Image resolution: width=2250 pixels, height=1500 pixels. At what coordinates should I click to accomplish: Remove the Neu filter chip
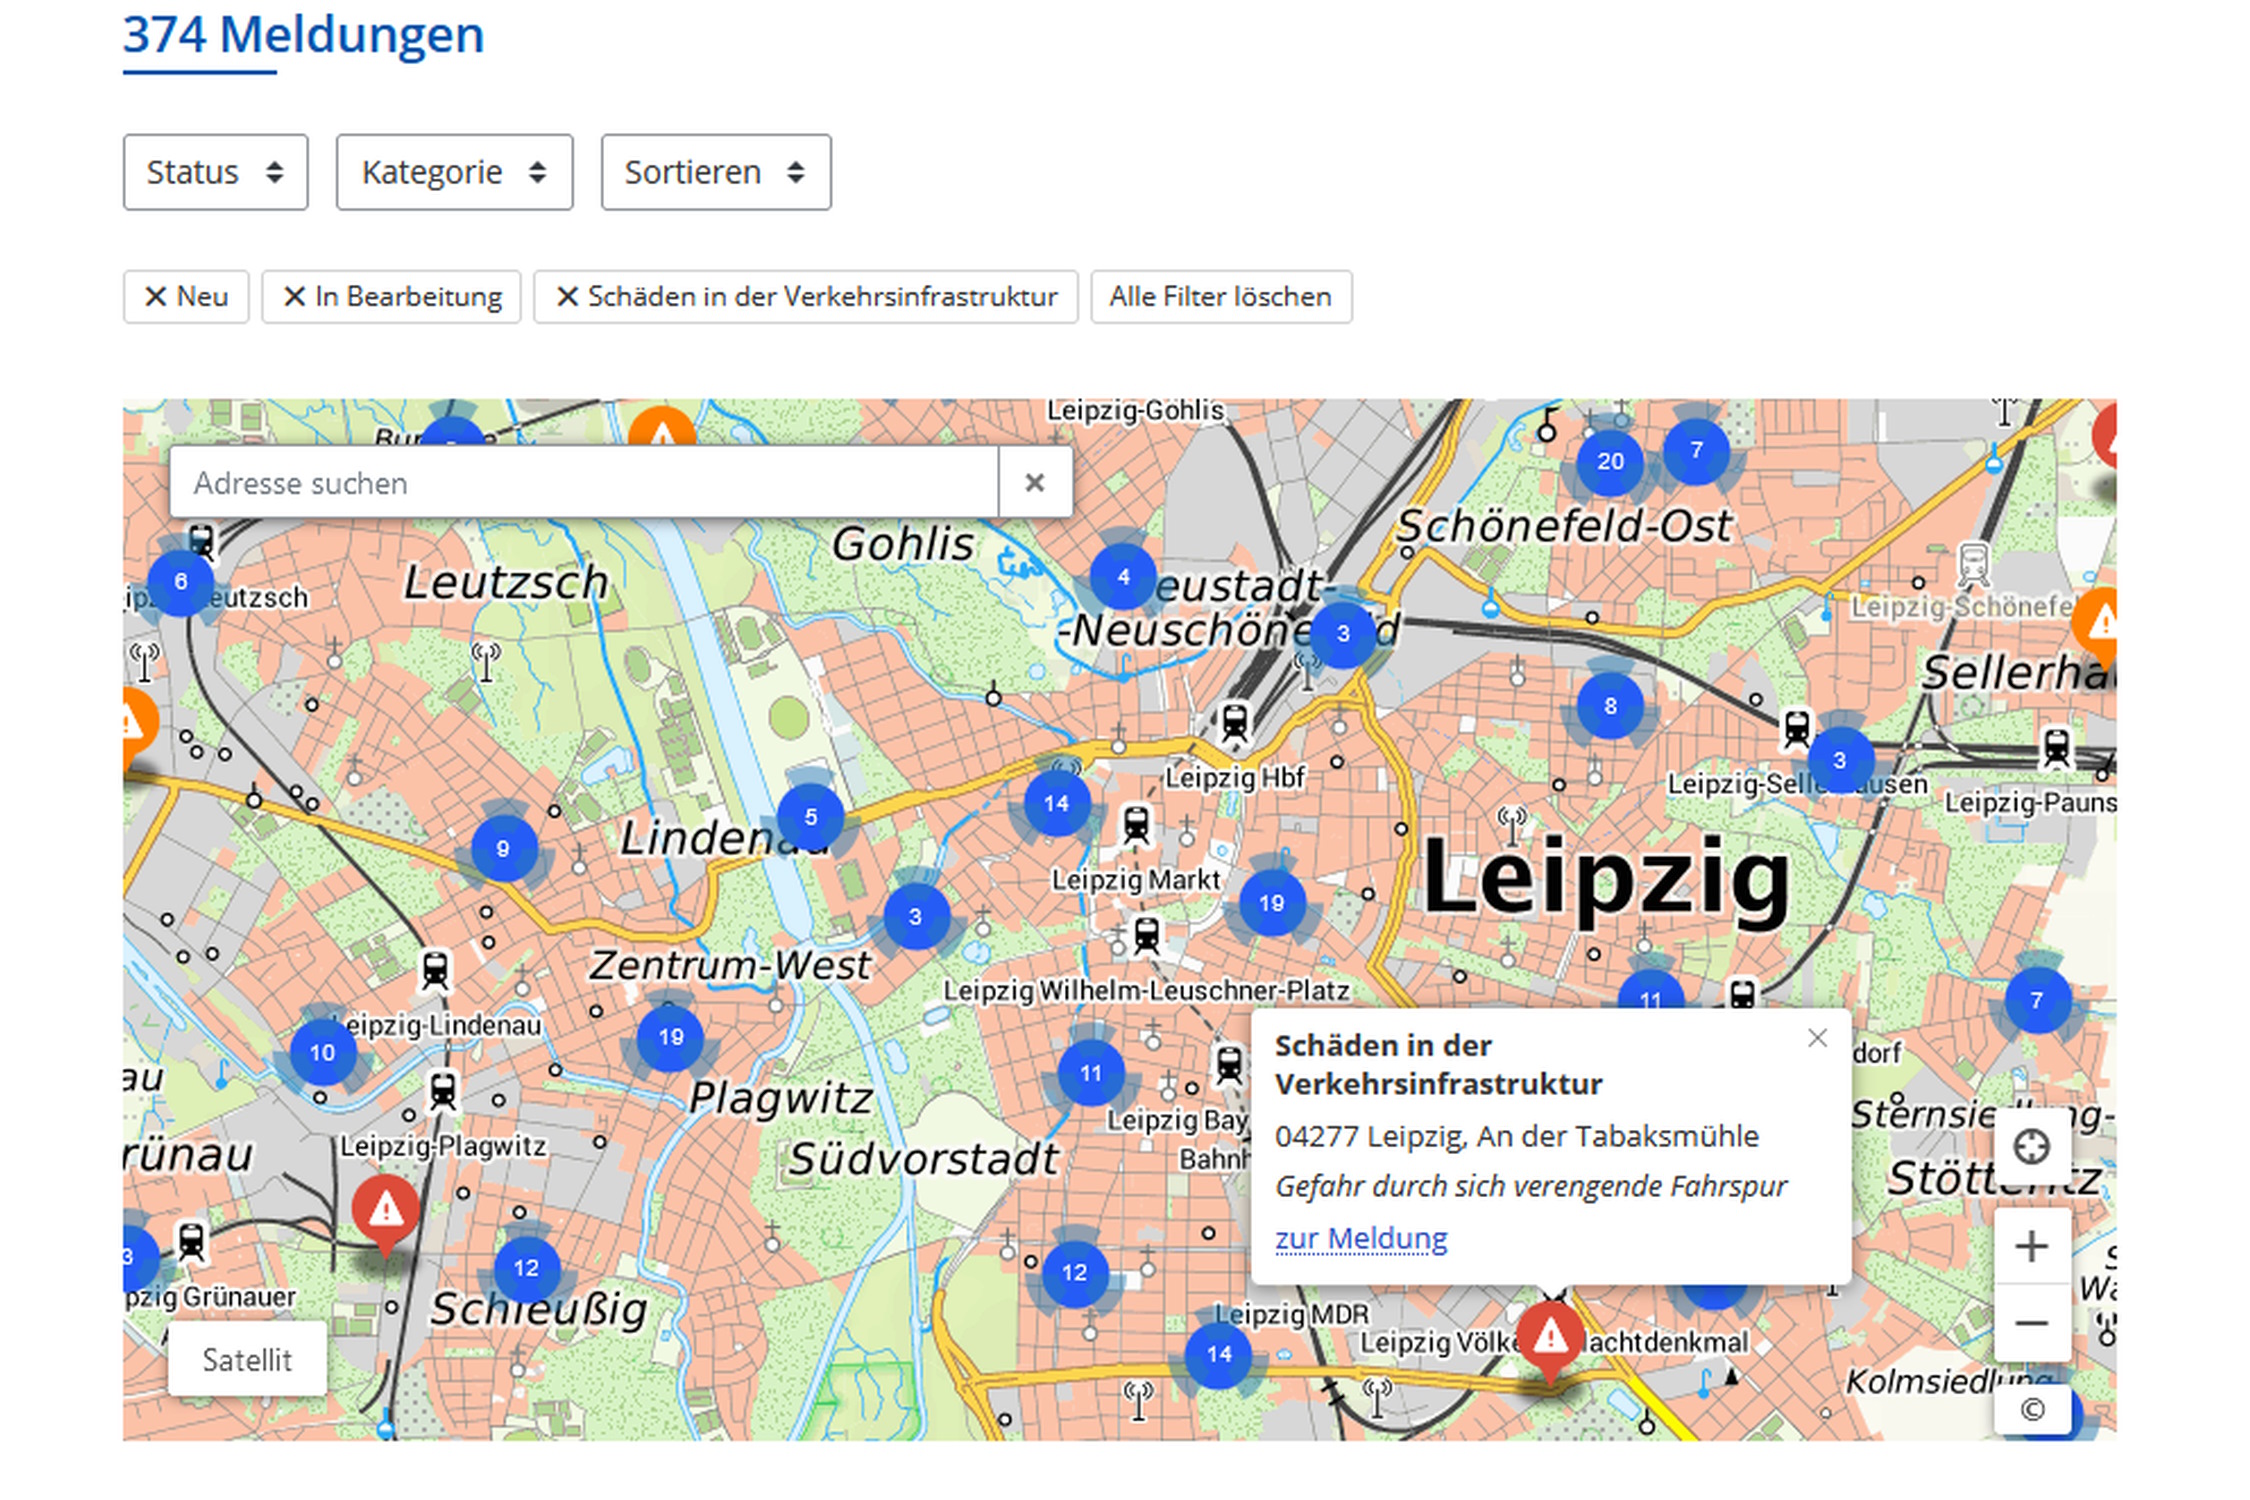pyautogui.click(x=185, y=297)
